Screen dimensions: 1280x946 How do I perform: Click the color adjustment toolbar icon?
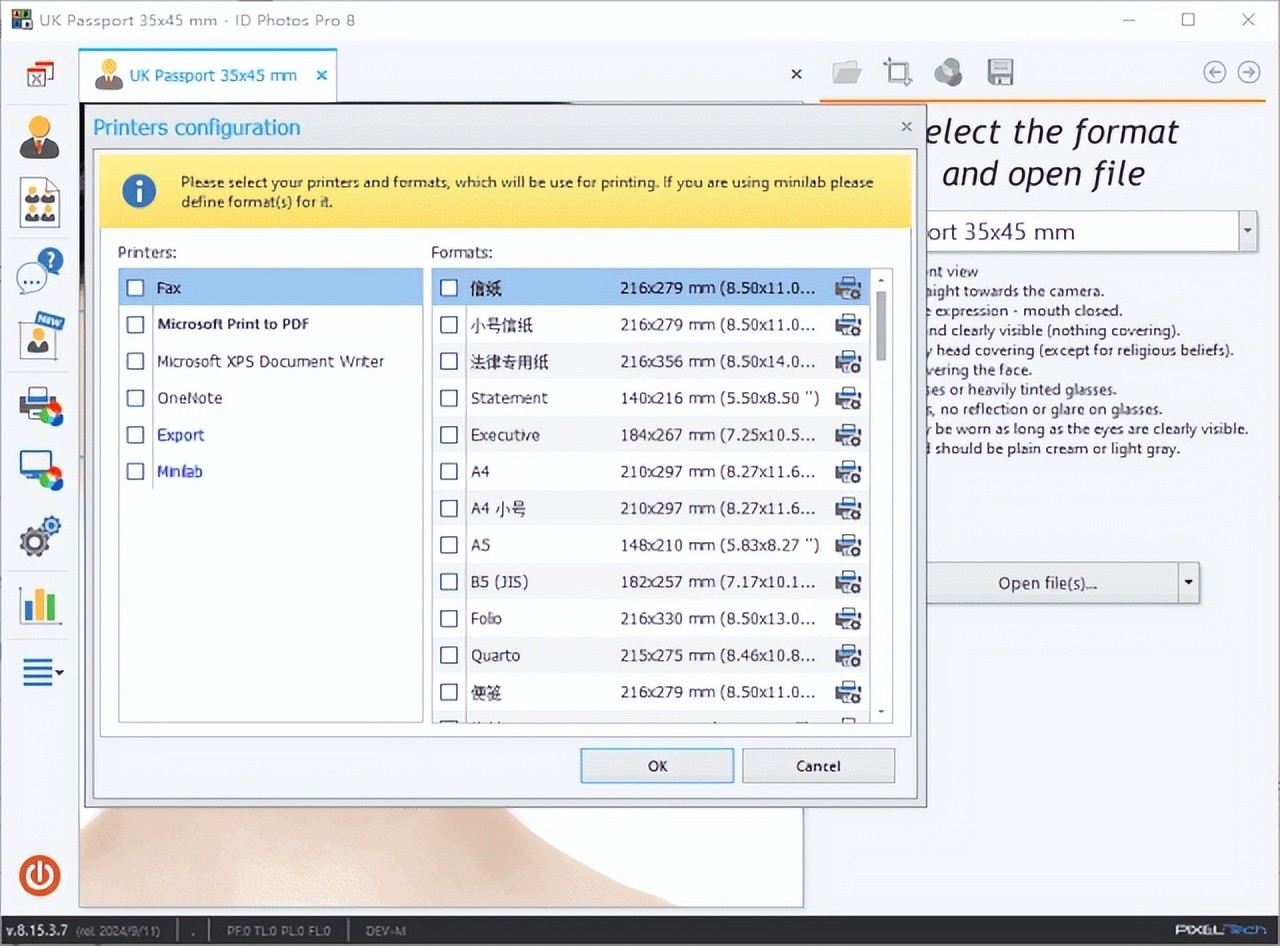[x=948, y=72]
